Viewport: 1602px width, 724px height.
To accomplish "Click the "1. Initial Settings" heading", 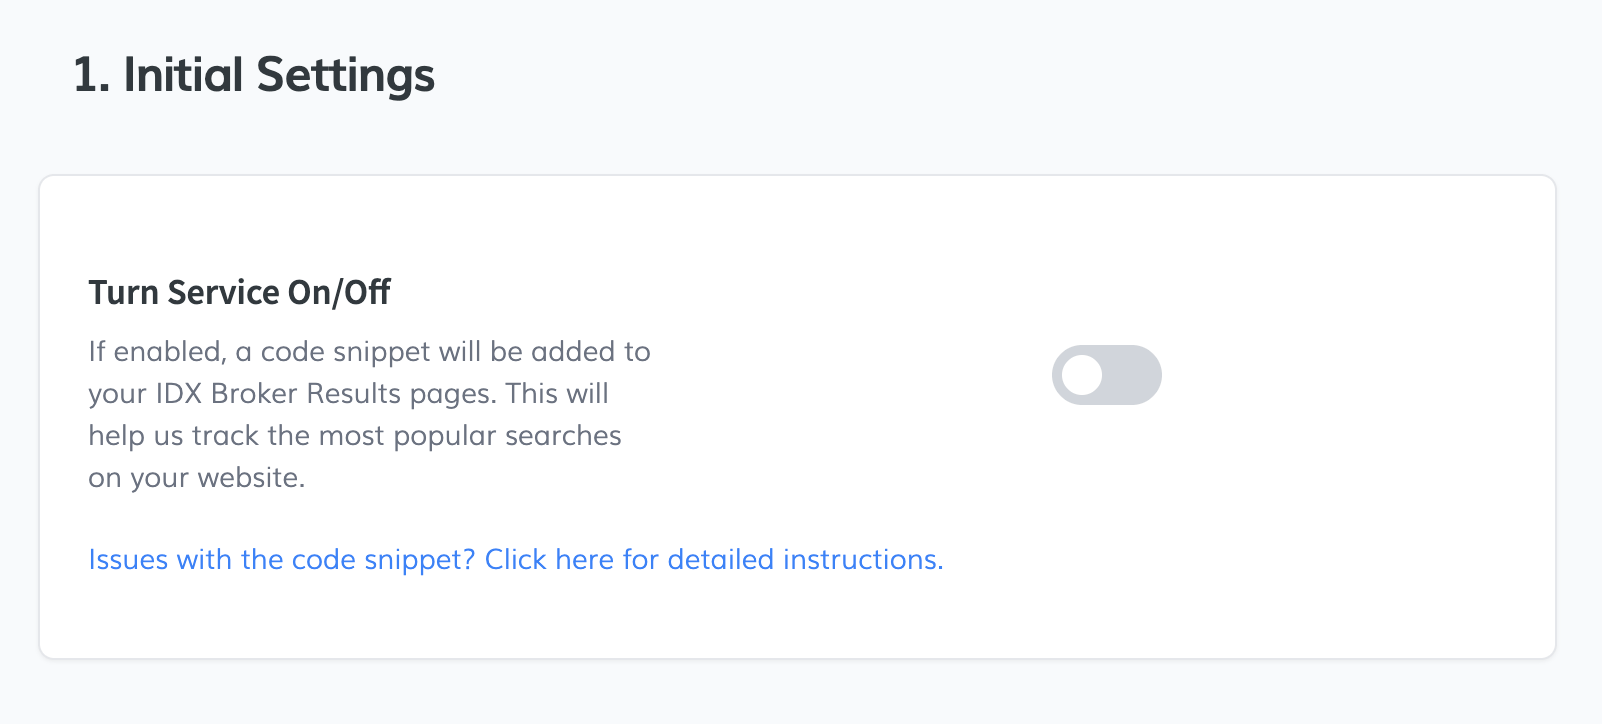I will point(254,75).
